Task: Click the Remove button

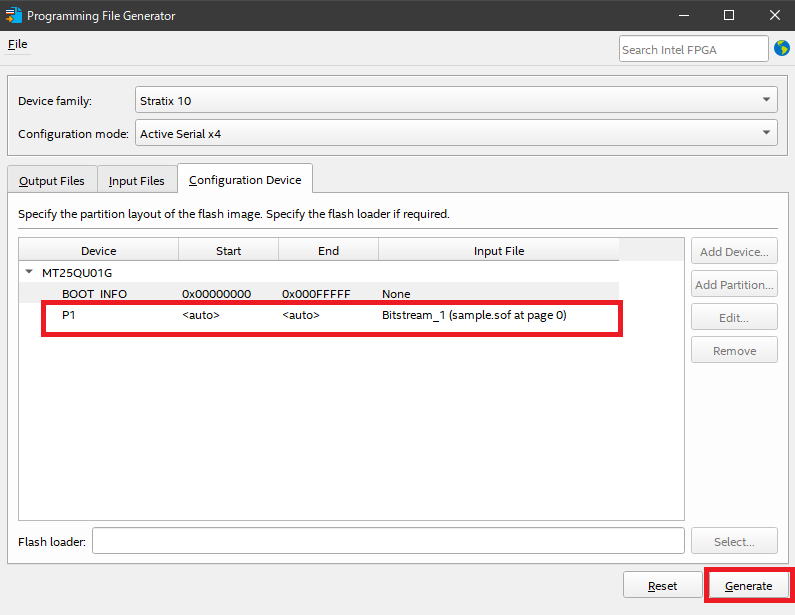Action: 734,350
